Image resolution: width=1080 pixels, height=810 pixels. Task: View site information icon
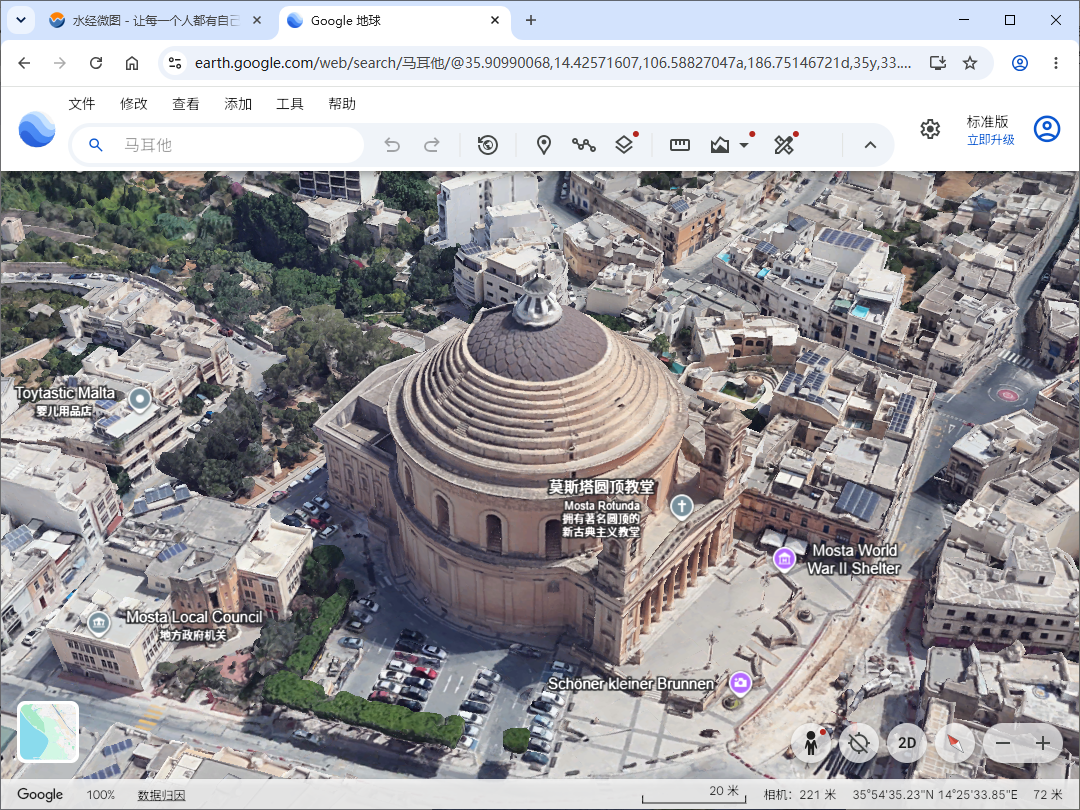175,63
